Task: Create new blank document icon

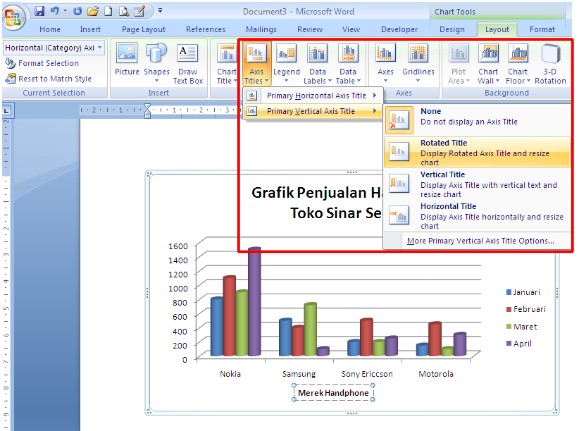Action: [x=108, y=11]
